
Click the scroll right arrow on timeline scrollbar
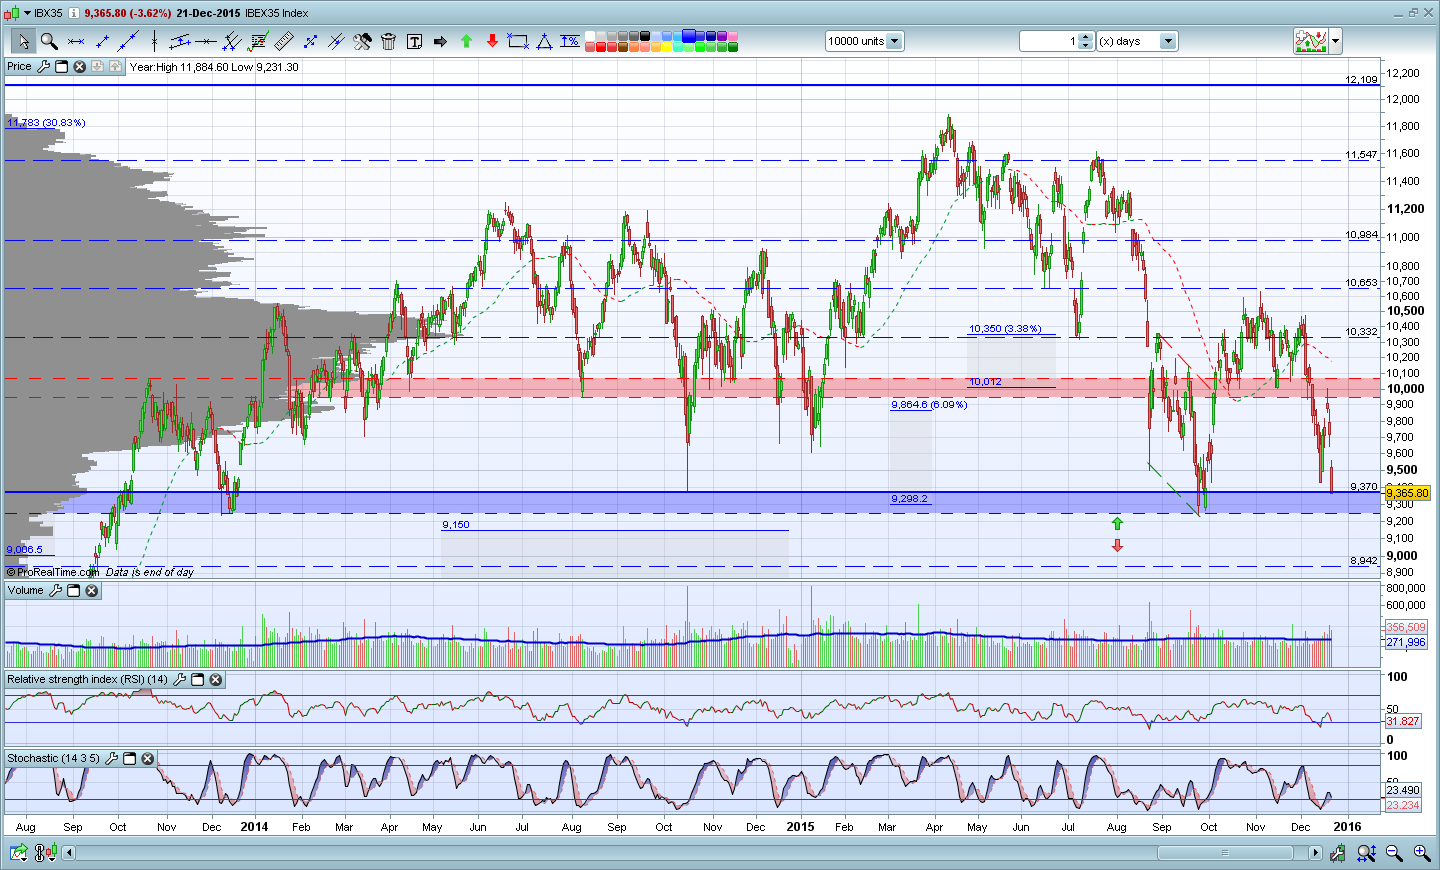click(1316, 853)
